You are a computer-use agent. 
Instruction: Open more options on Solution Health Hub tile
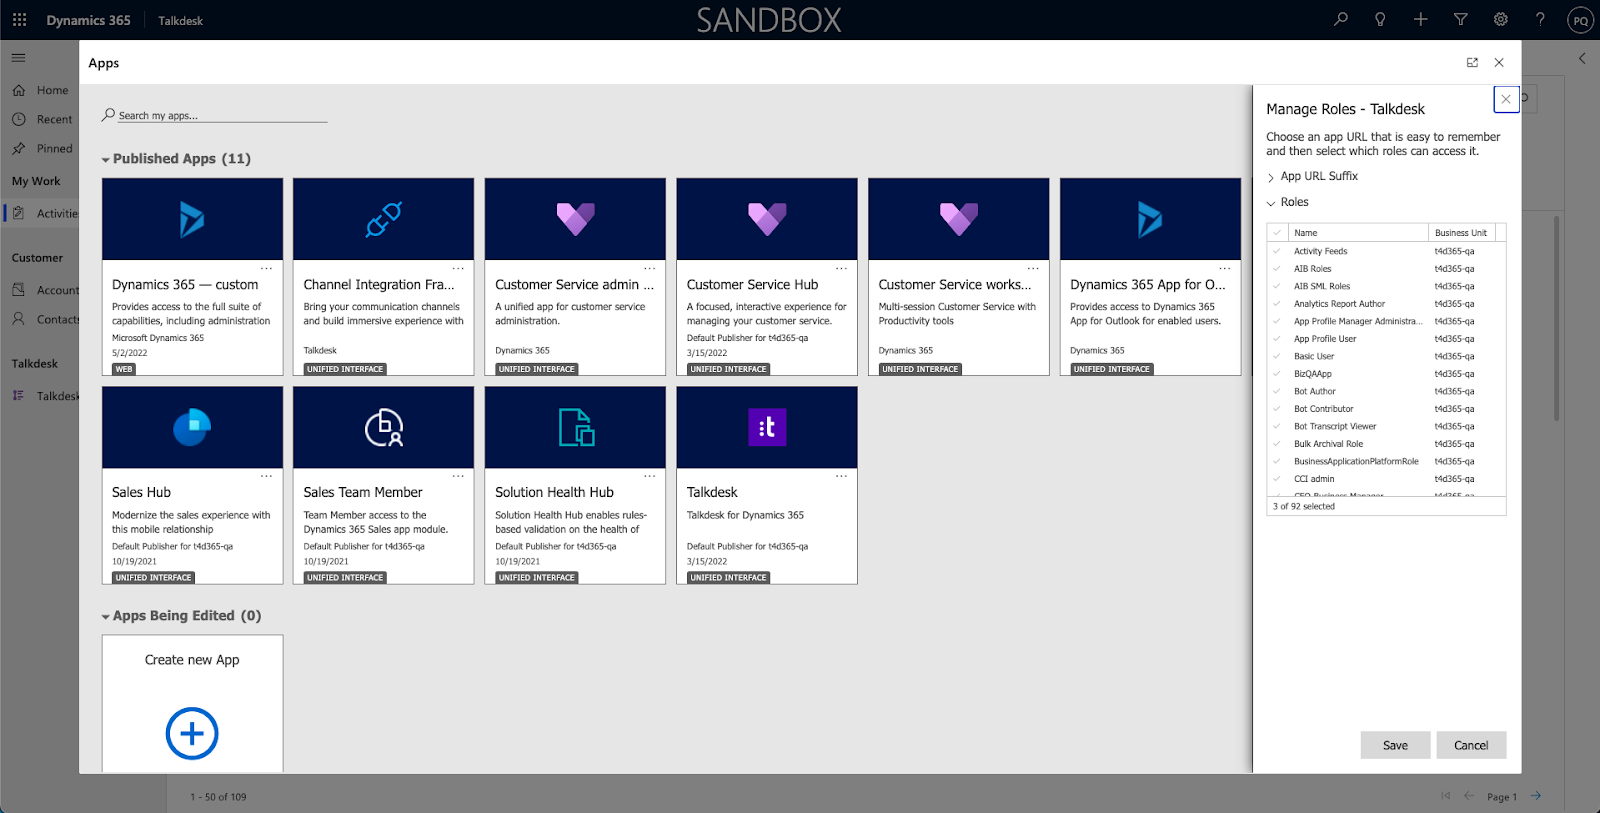650,476
